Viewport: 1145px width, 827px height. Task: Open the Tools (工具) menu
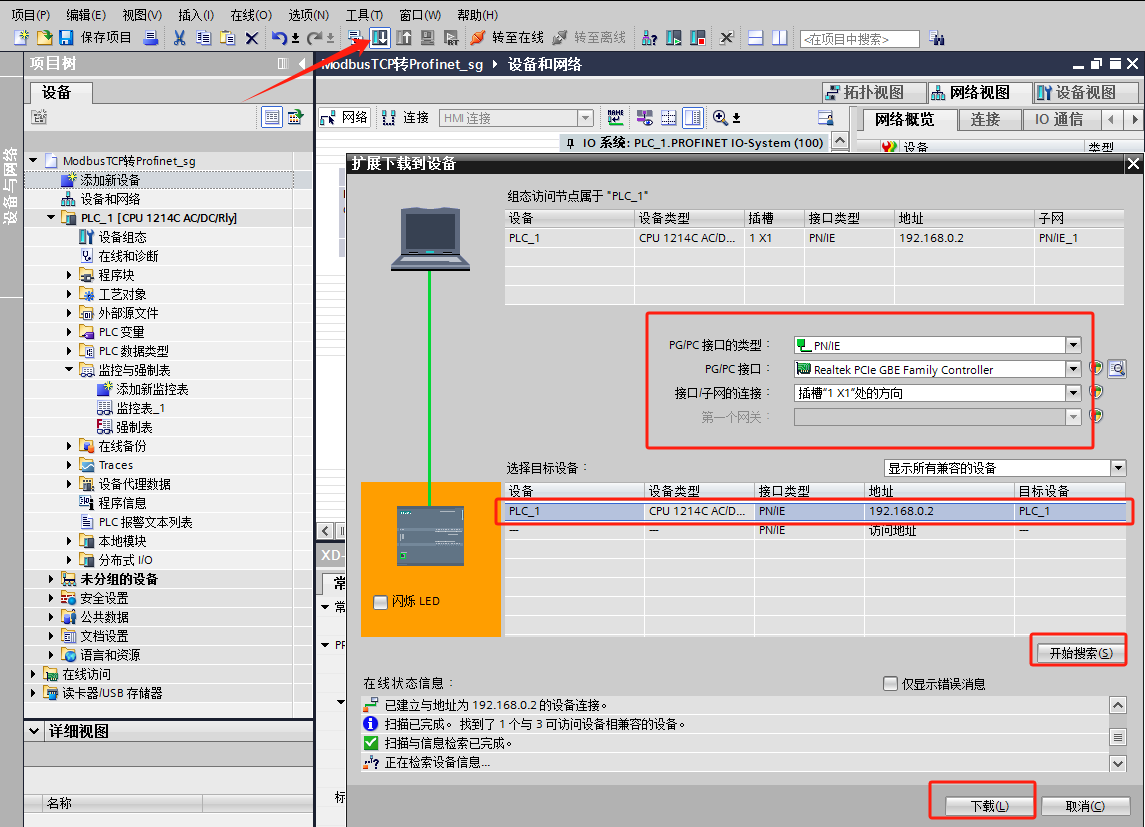(x=364, y=15)
